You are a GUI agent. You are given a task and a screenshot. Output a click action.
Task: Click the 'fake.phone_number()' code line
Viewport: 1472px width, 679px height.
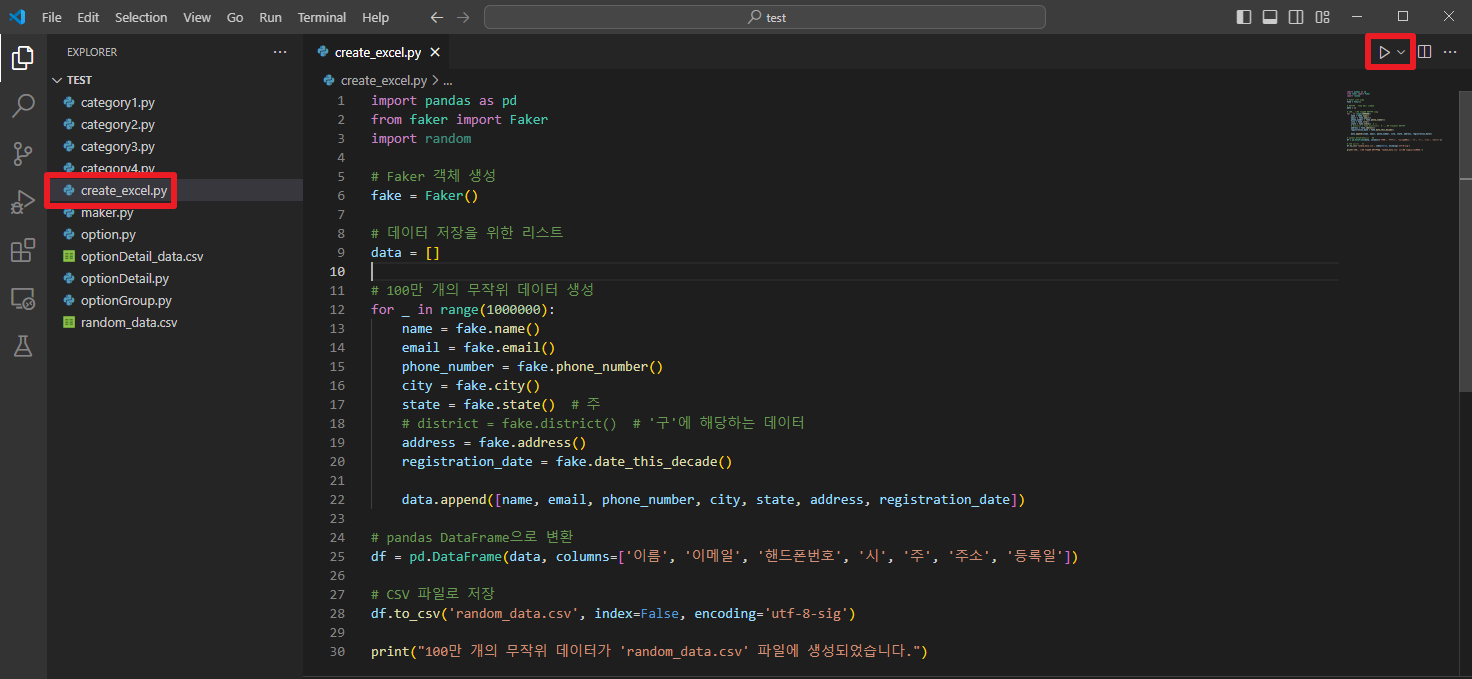point(532,366)
